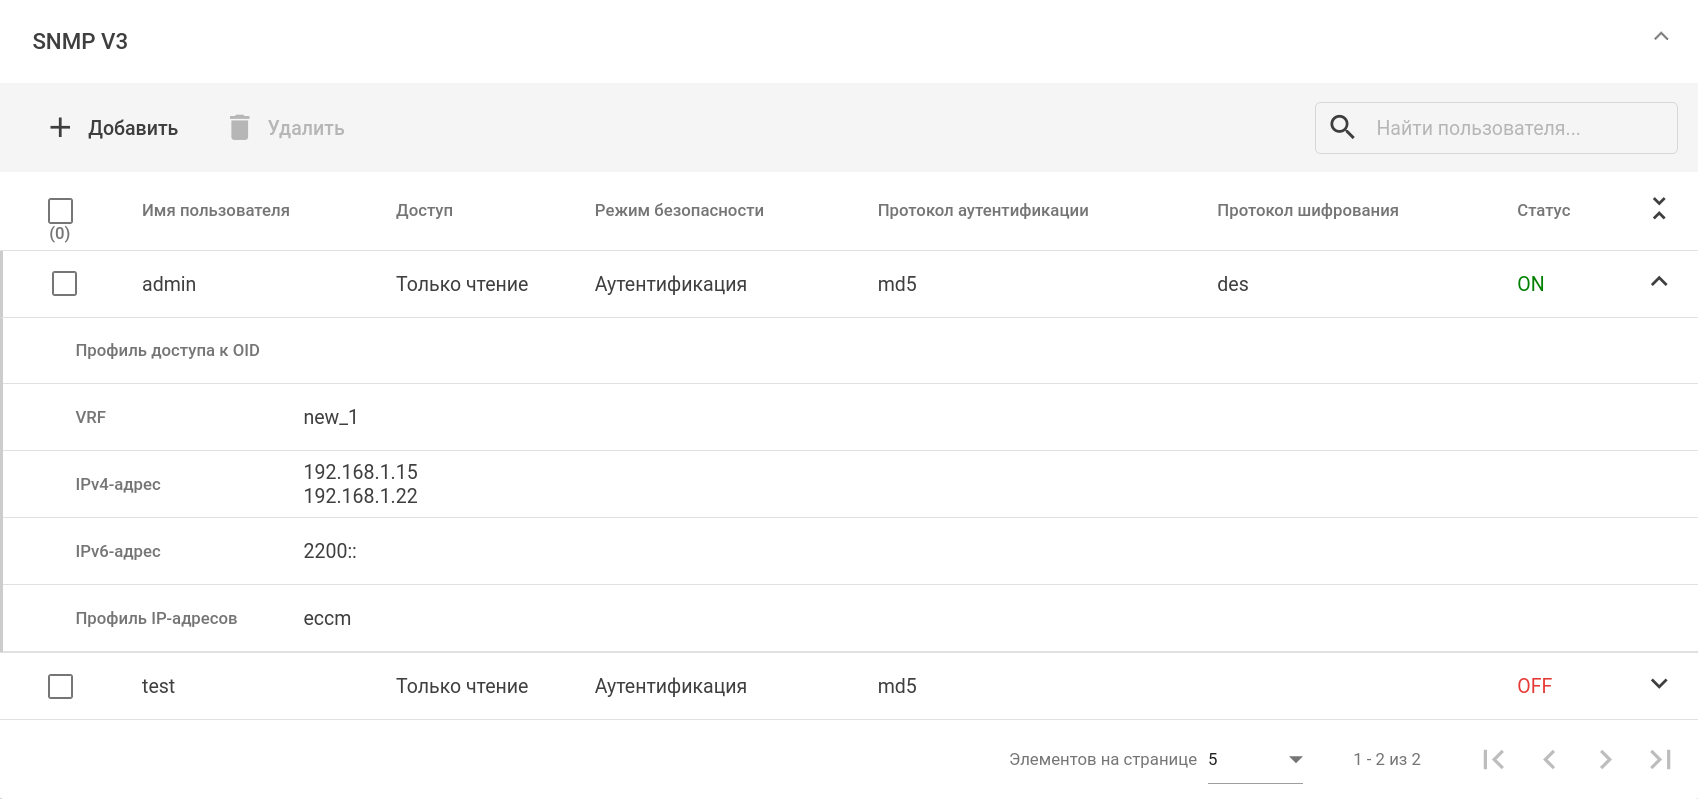Jump to the last page

[x=1661, y=760]
